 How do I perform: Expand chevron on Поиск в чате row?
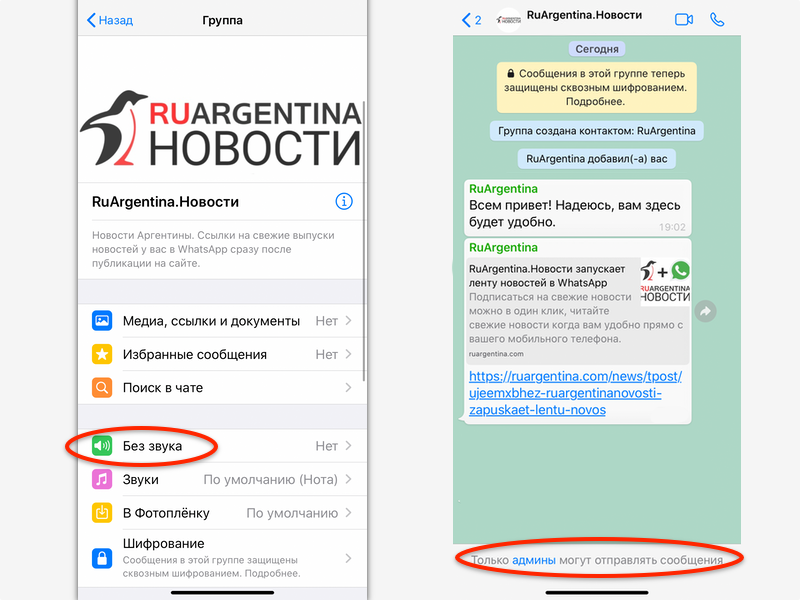348,388
